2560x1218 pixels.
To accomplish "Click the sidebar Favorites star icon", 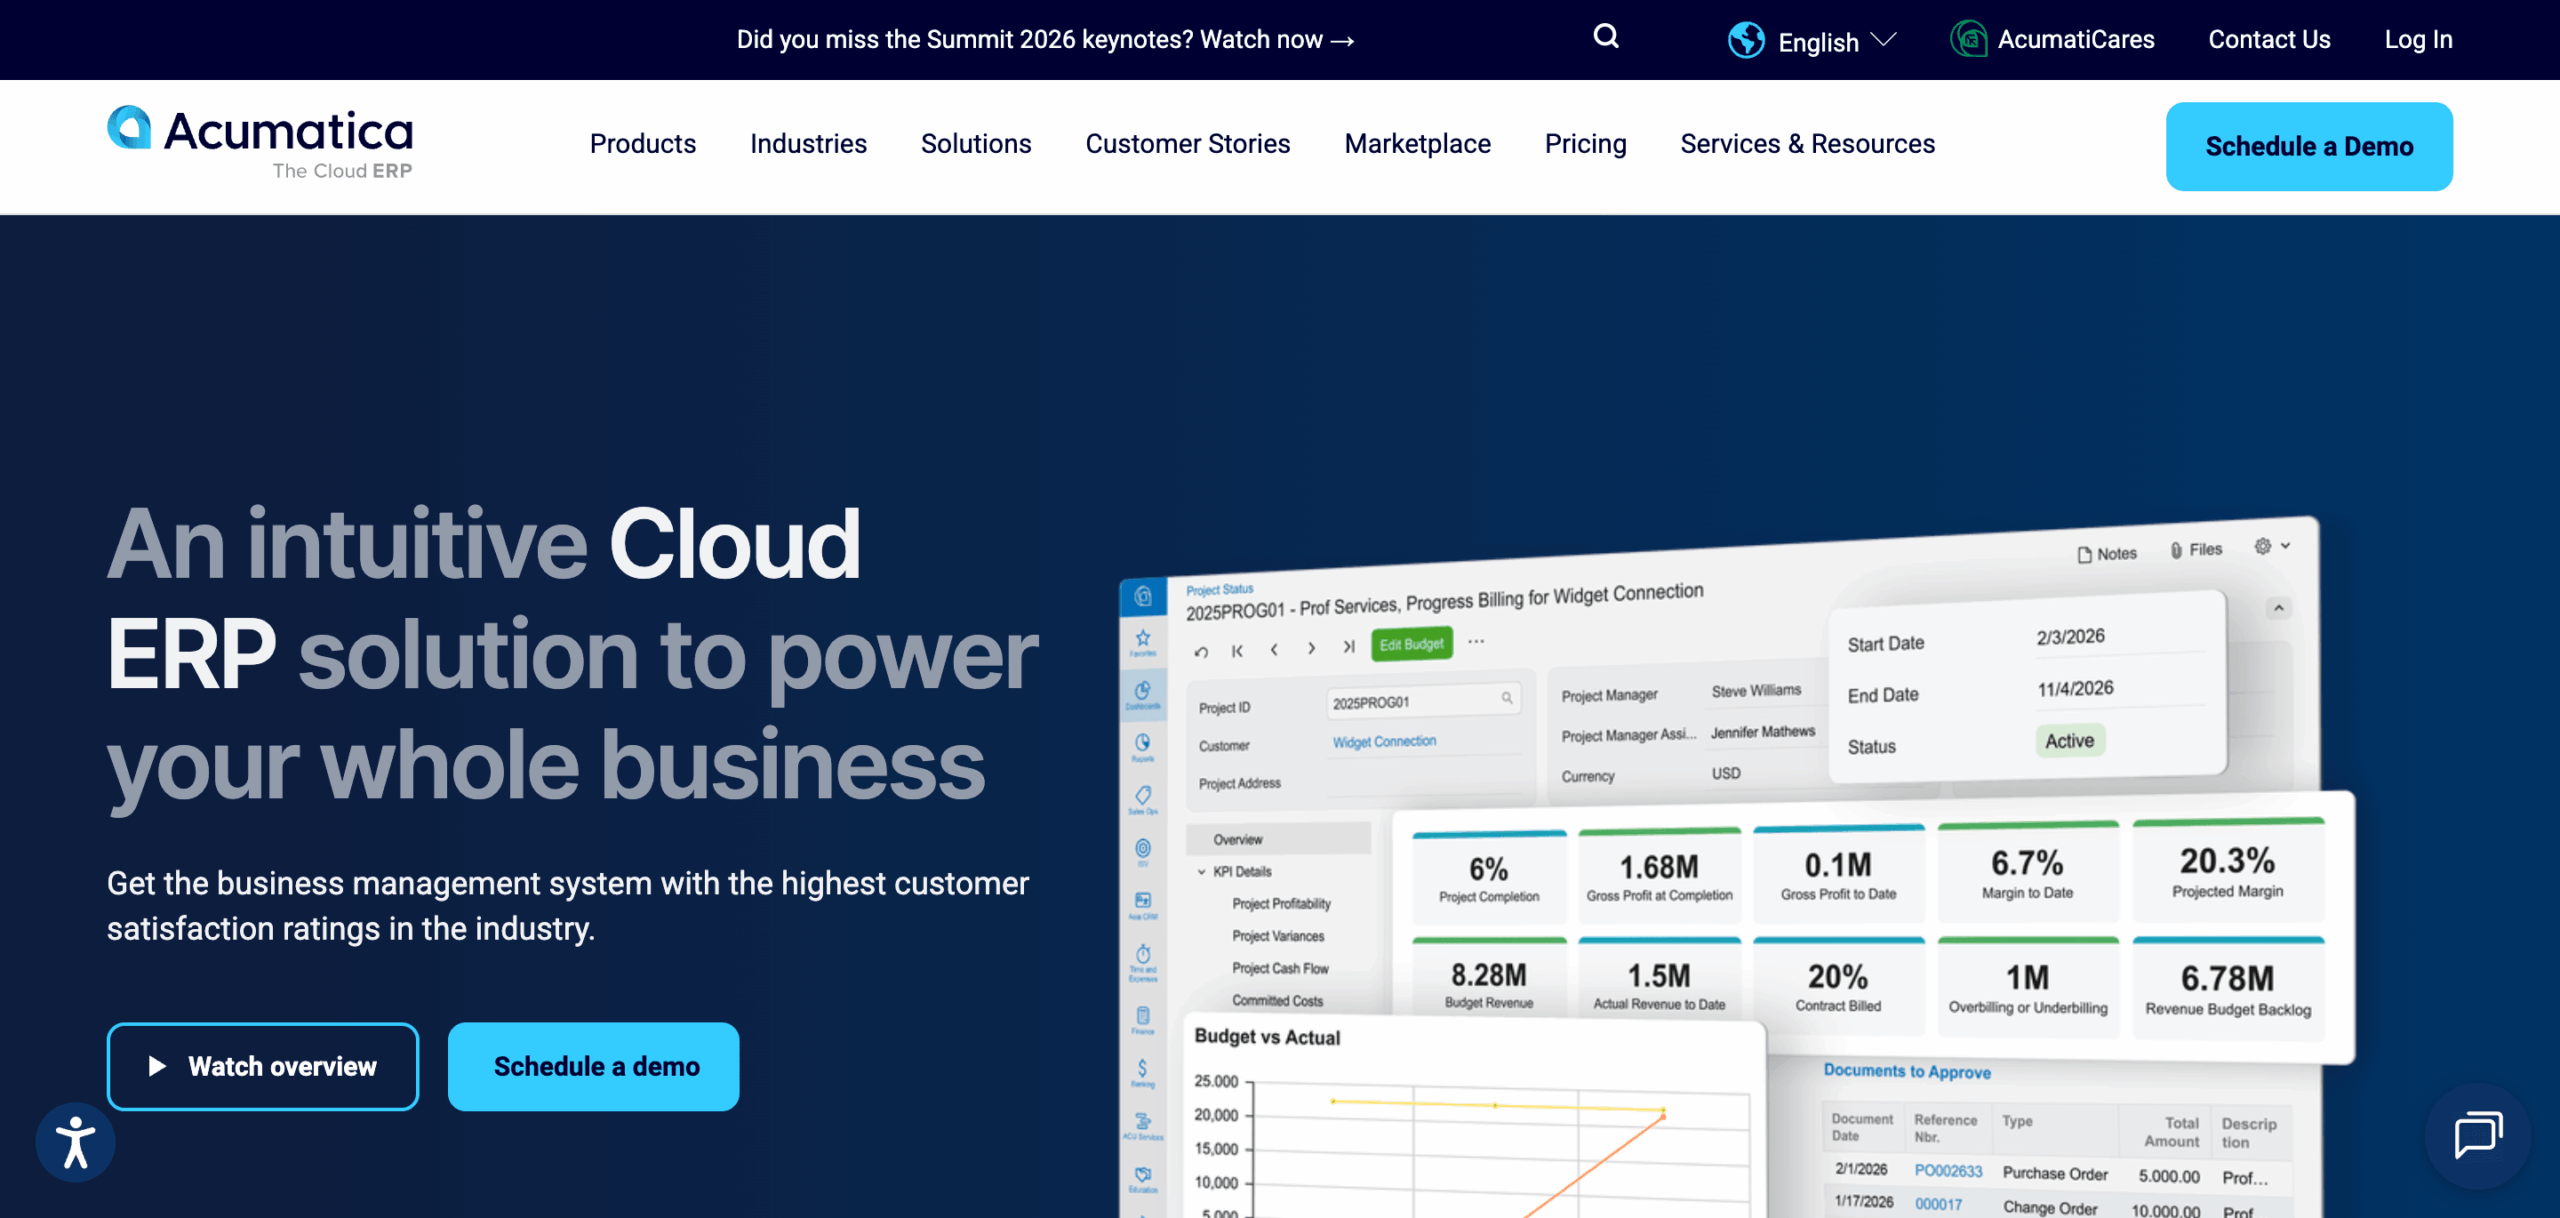I will pyautogui.click(x=1143, y=640).
